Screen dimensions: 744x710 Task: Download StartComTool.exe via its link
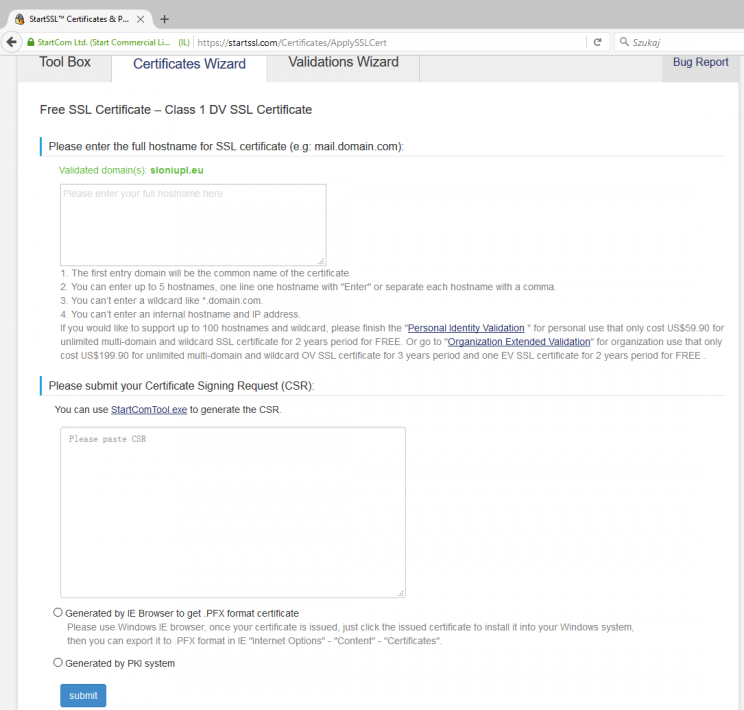click(x=149, y=410)
